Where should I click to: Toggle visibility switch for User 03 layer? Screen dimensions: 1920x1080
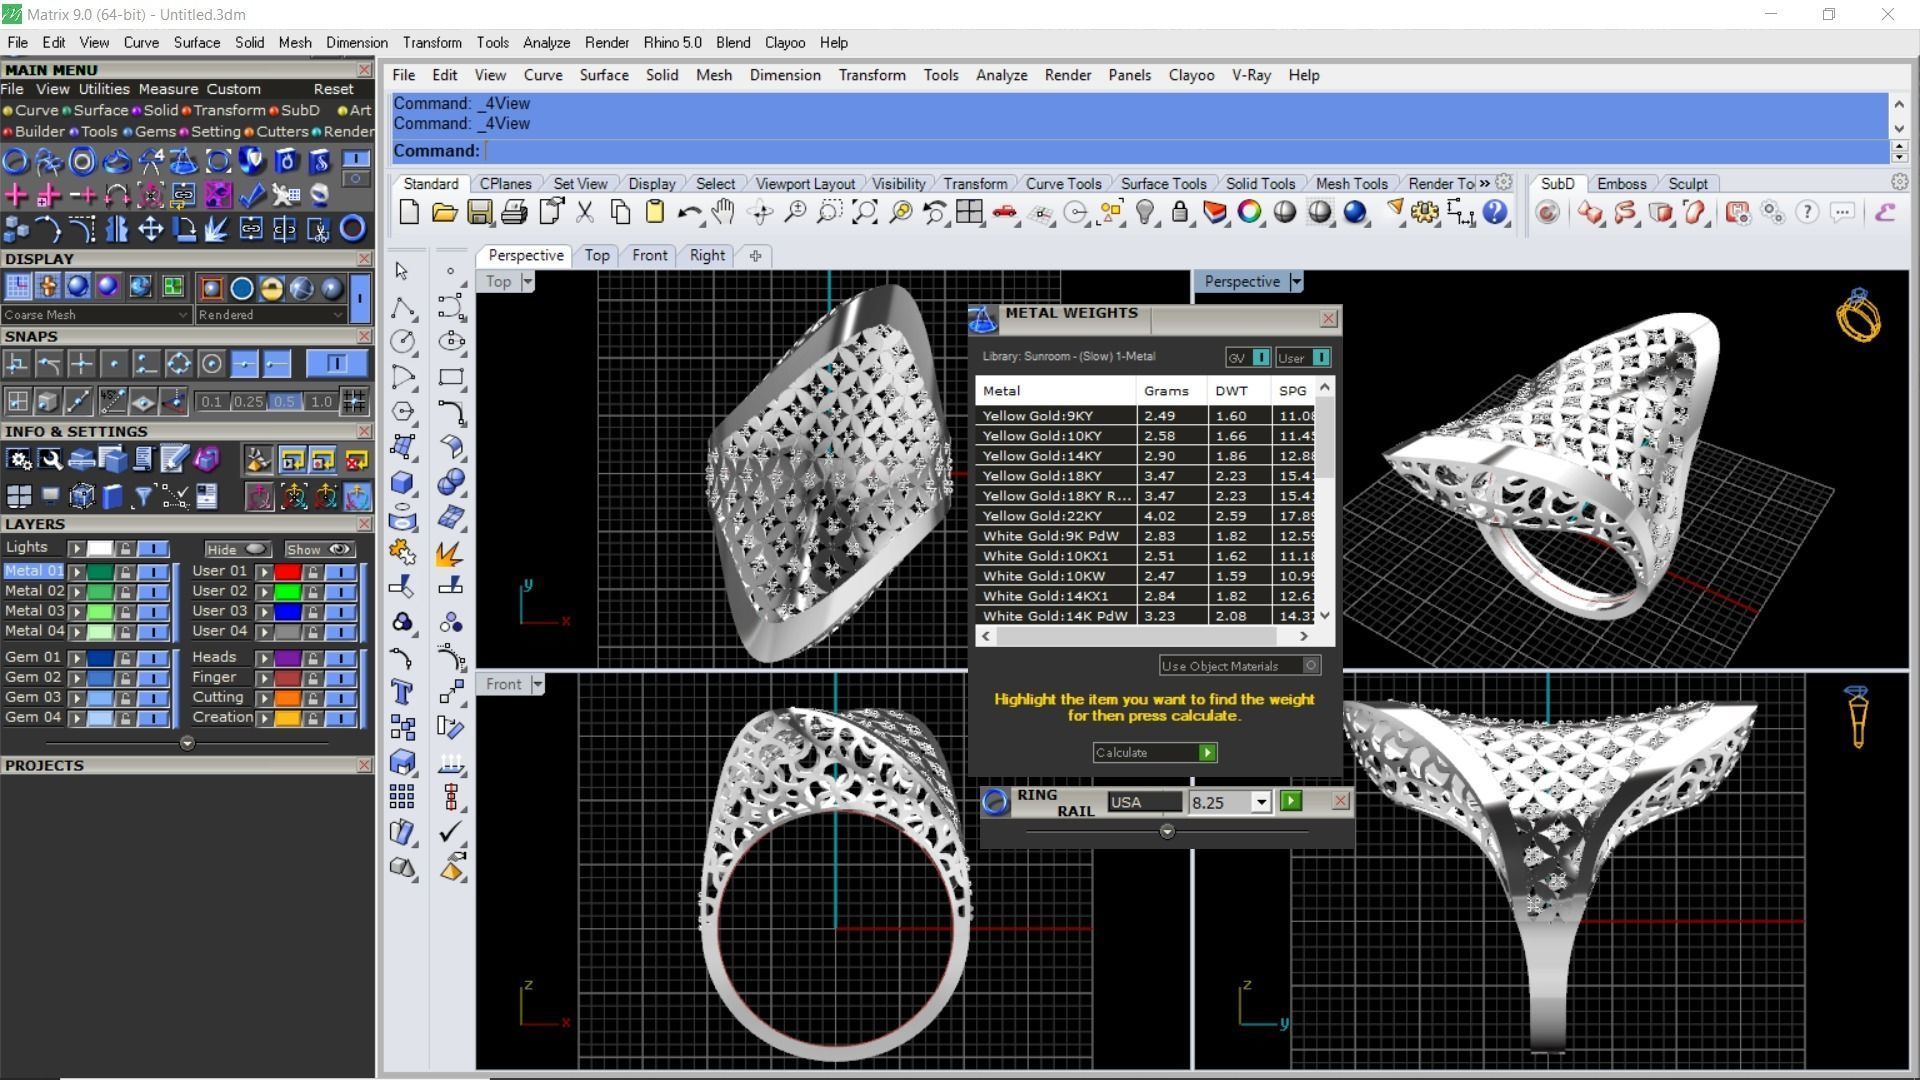point(340,612)
